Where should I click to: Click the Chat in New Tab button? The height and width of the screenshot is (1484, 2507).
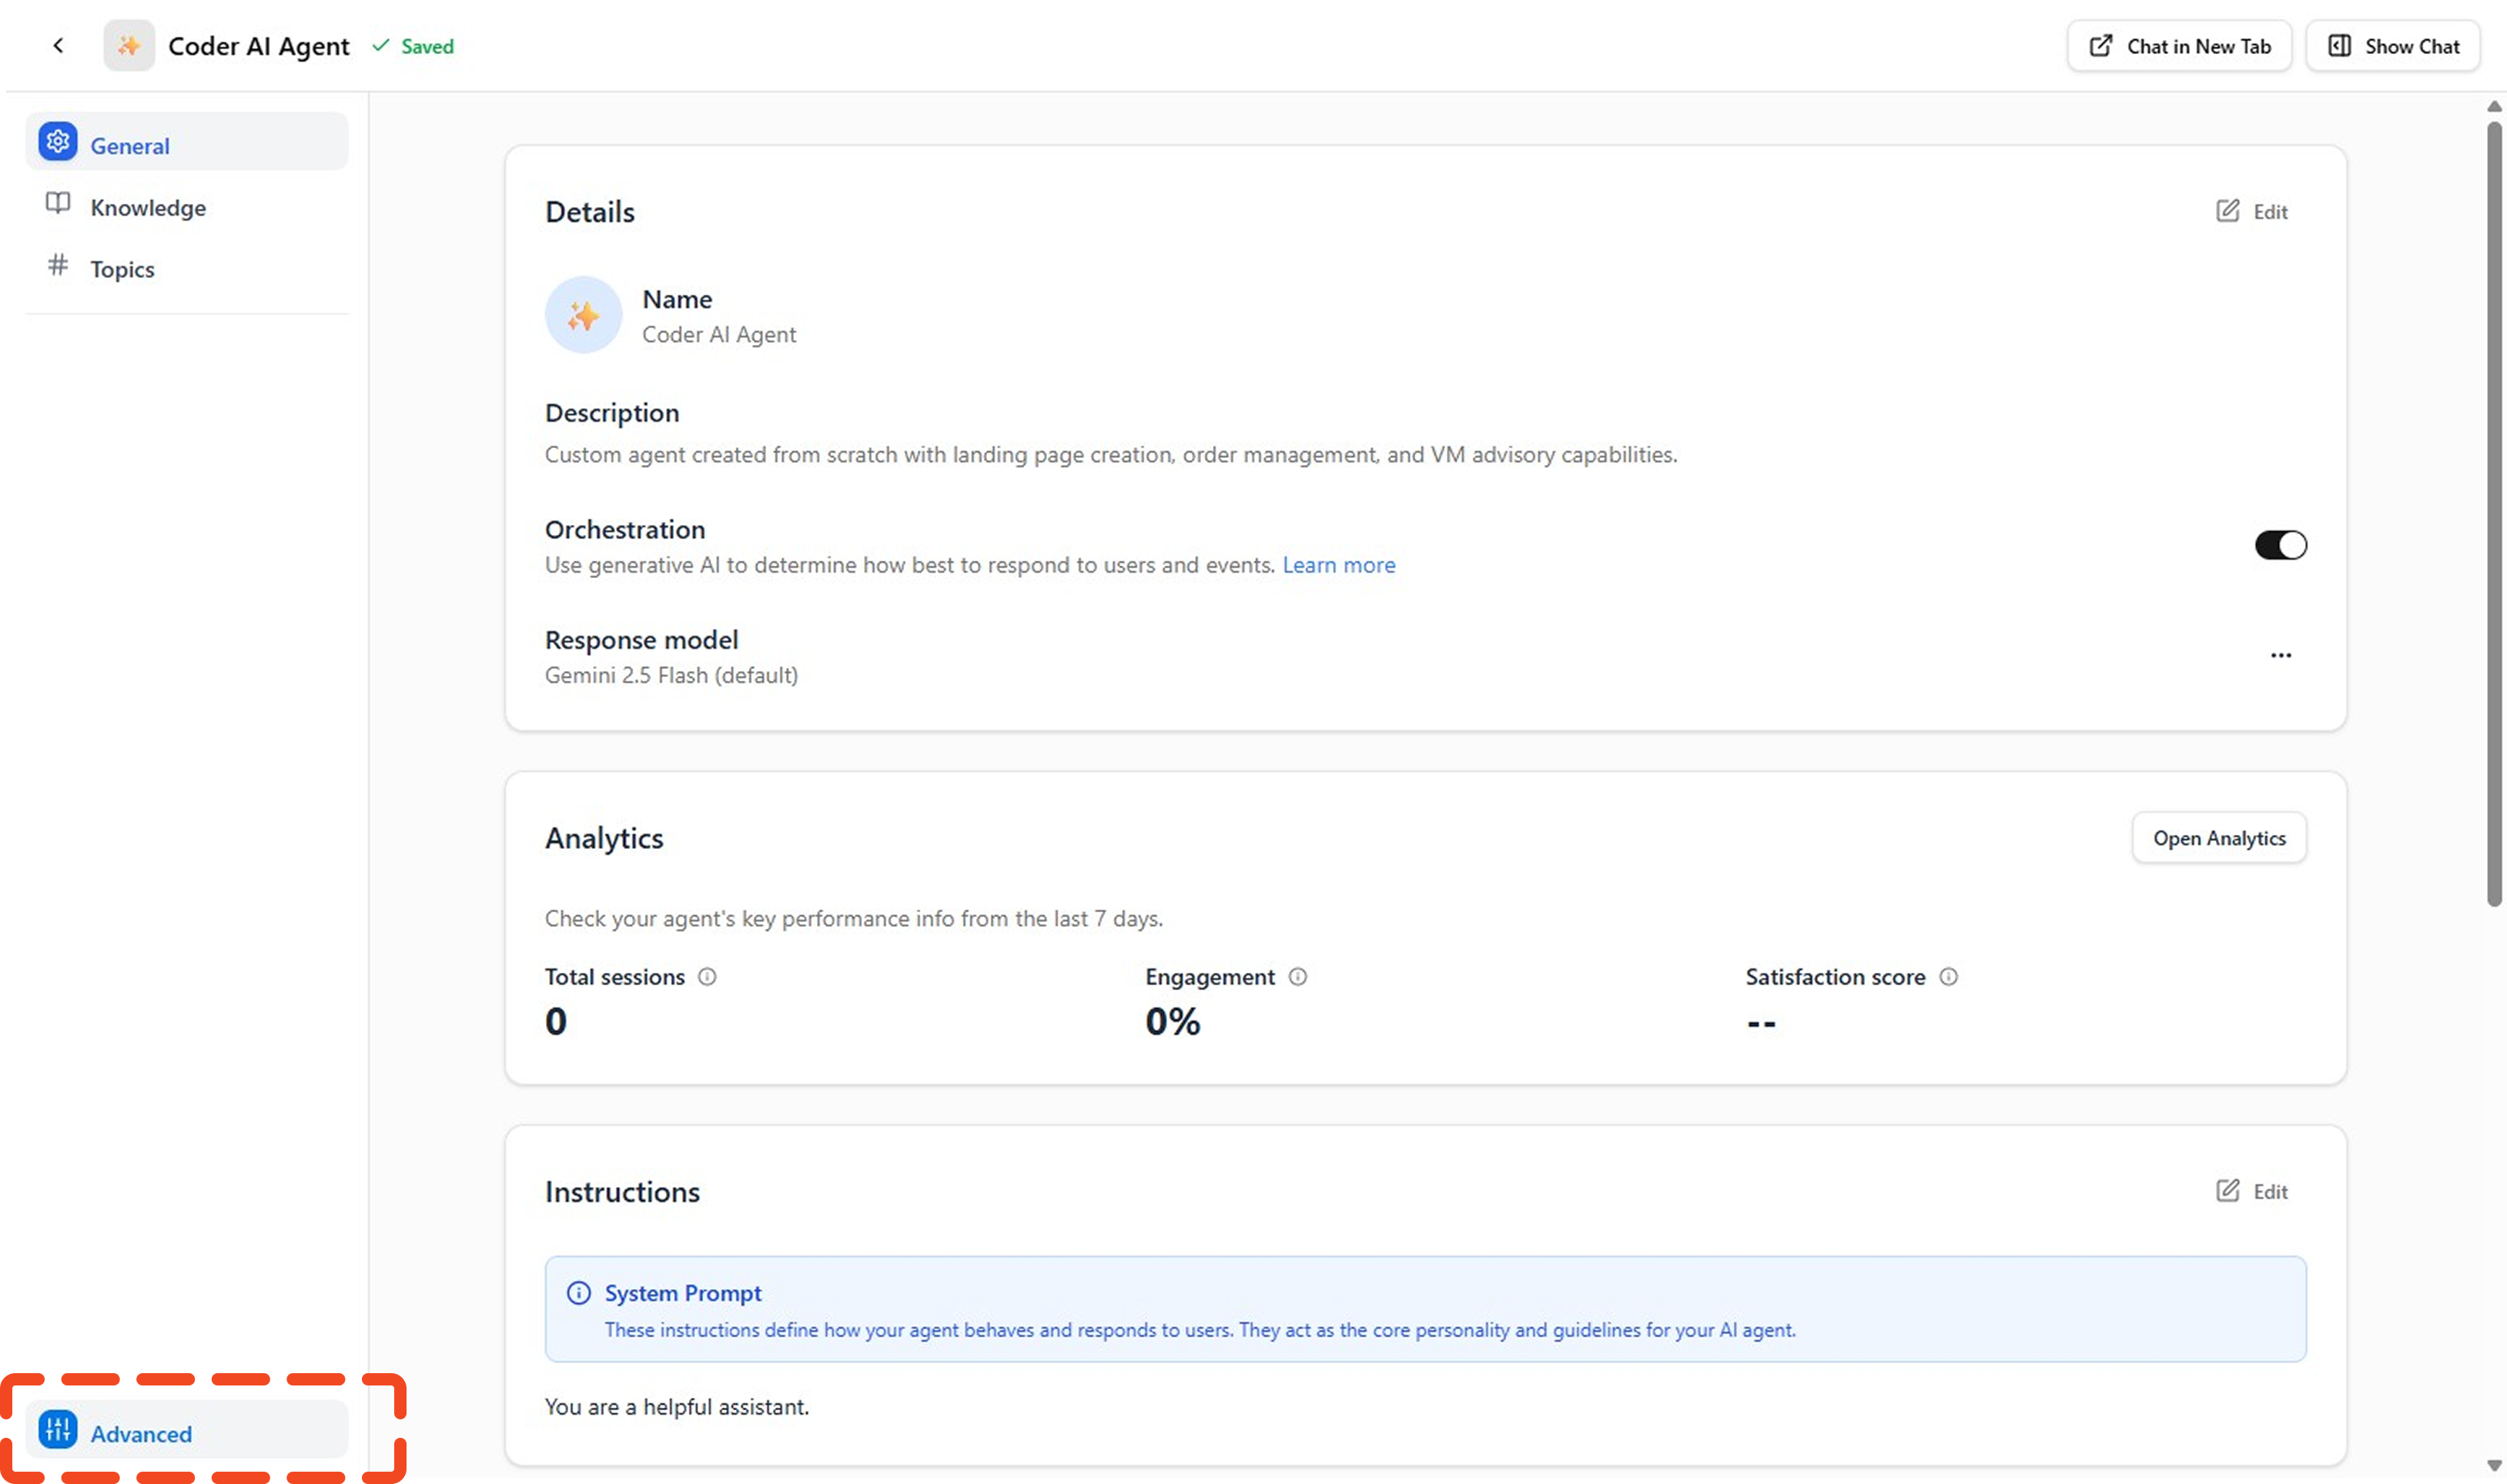pyautogui.click(x=2179, y=46)
